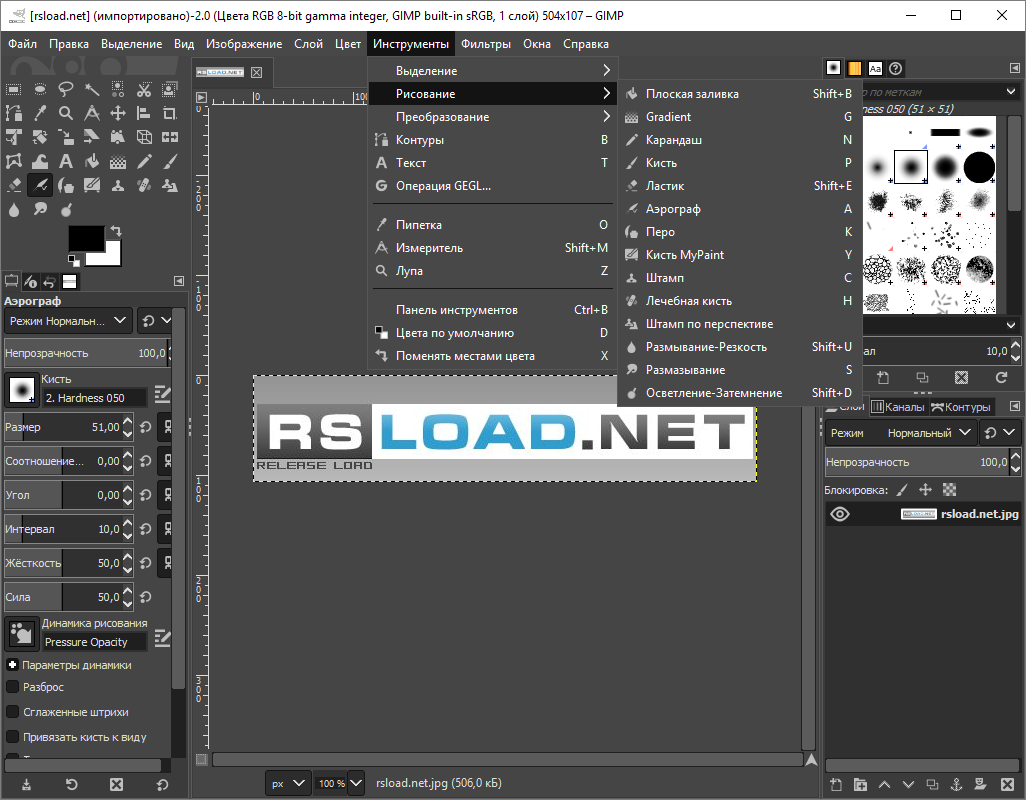This screenshot has width=1026, height=800.
Task: Open the Undo History tab icon
Action: (x=49, y=282)
